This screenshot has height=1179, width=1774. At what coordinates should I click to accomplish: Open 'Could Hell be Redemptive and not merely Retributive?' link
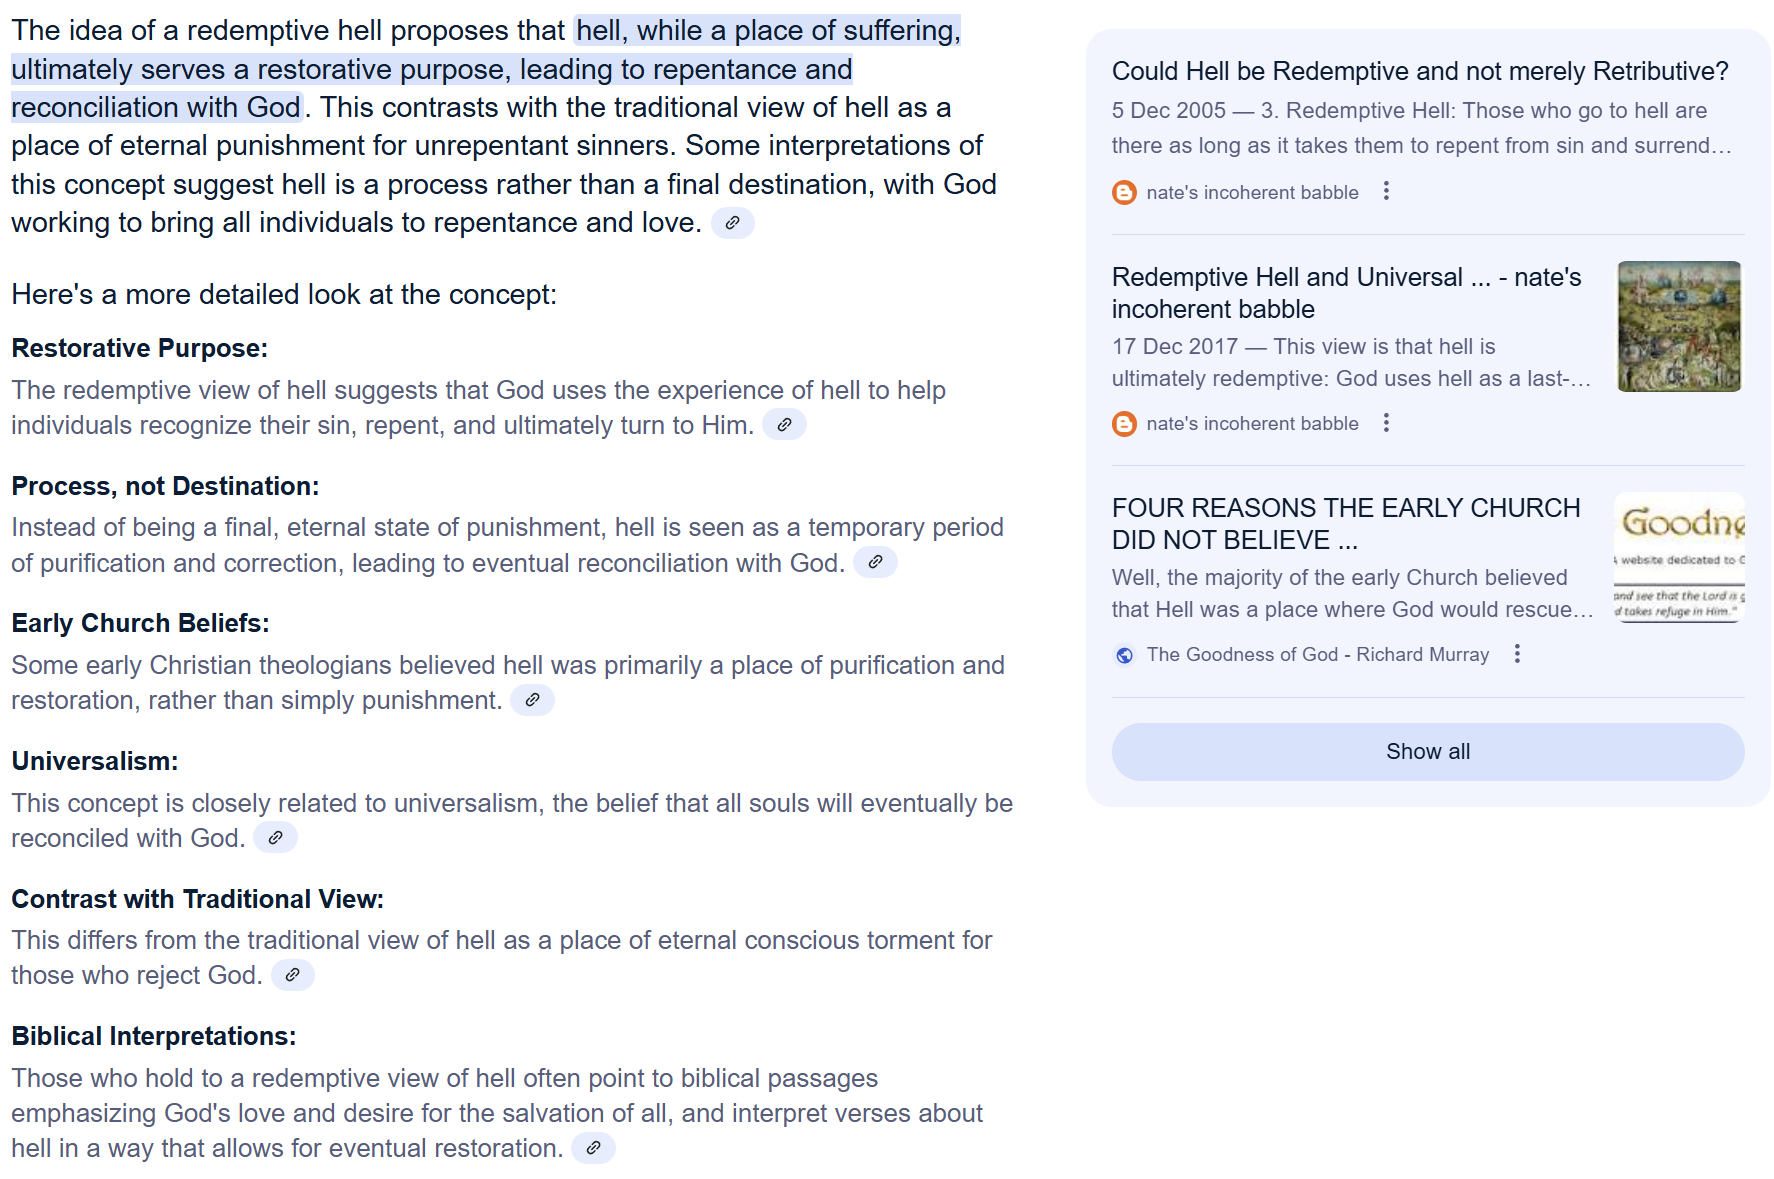click(1420, 72)
